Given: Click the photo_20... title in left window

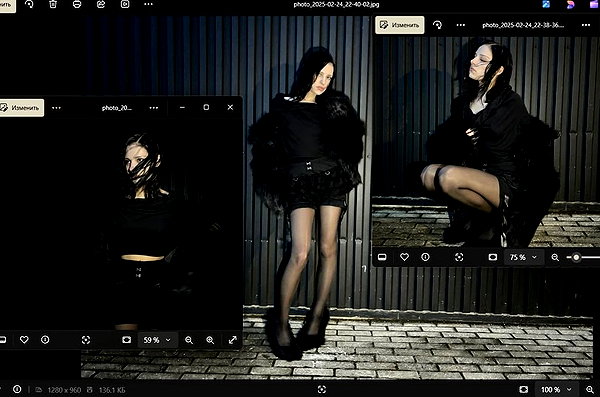Looking at the screenshot, I should pyautogui.click(x=117, y=108).
